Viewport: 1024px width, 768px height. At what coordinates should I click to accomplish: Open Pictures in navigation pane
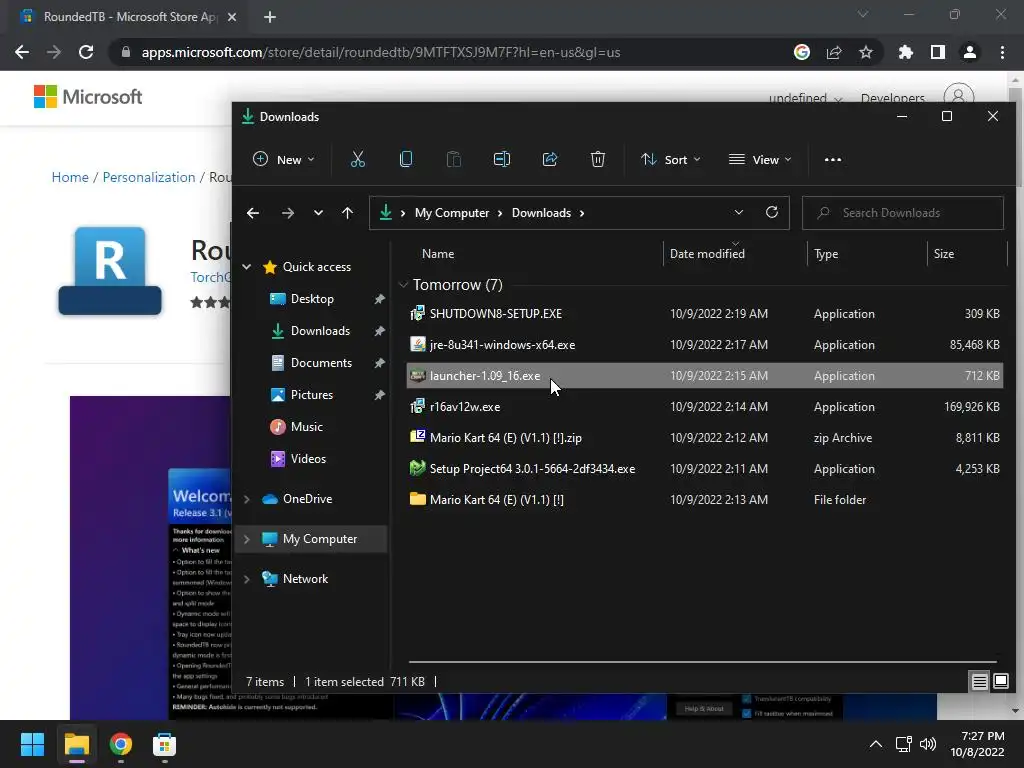(312, 394)
